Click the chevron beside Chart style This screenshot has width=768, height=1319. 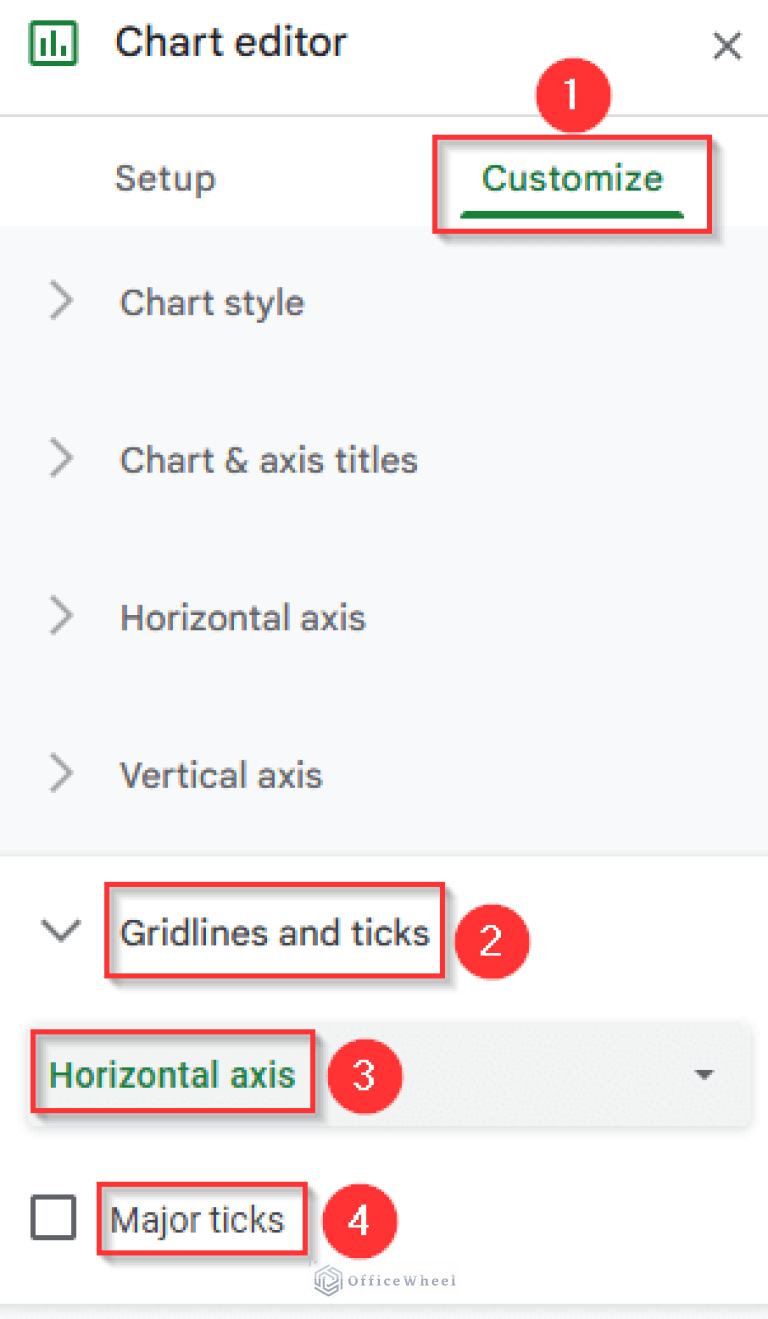pyautogui.click(x=61, y=302)
